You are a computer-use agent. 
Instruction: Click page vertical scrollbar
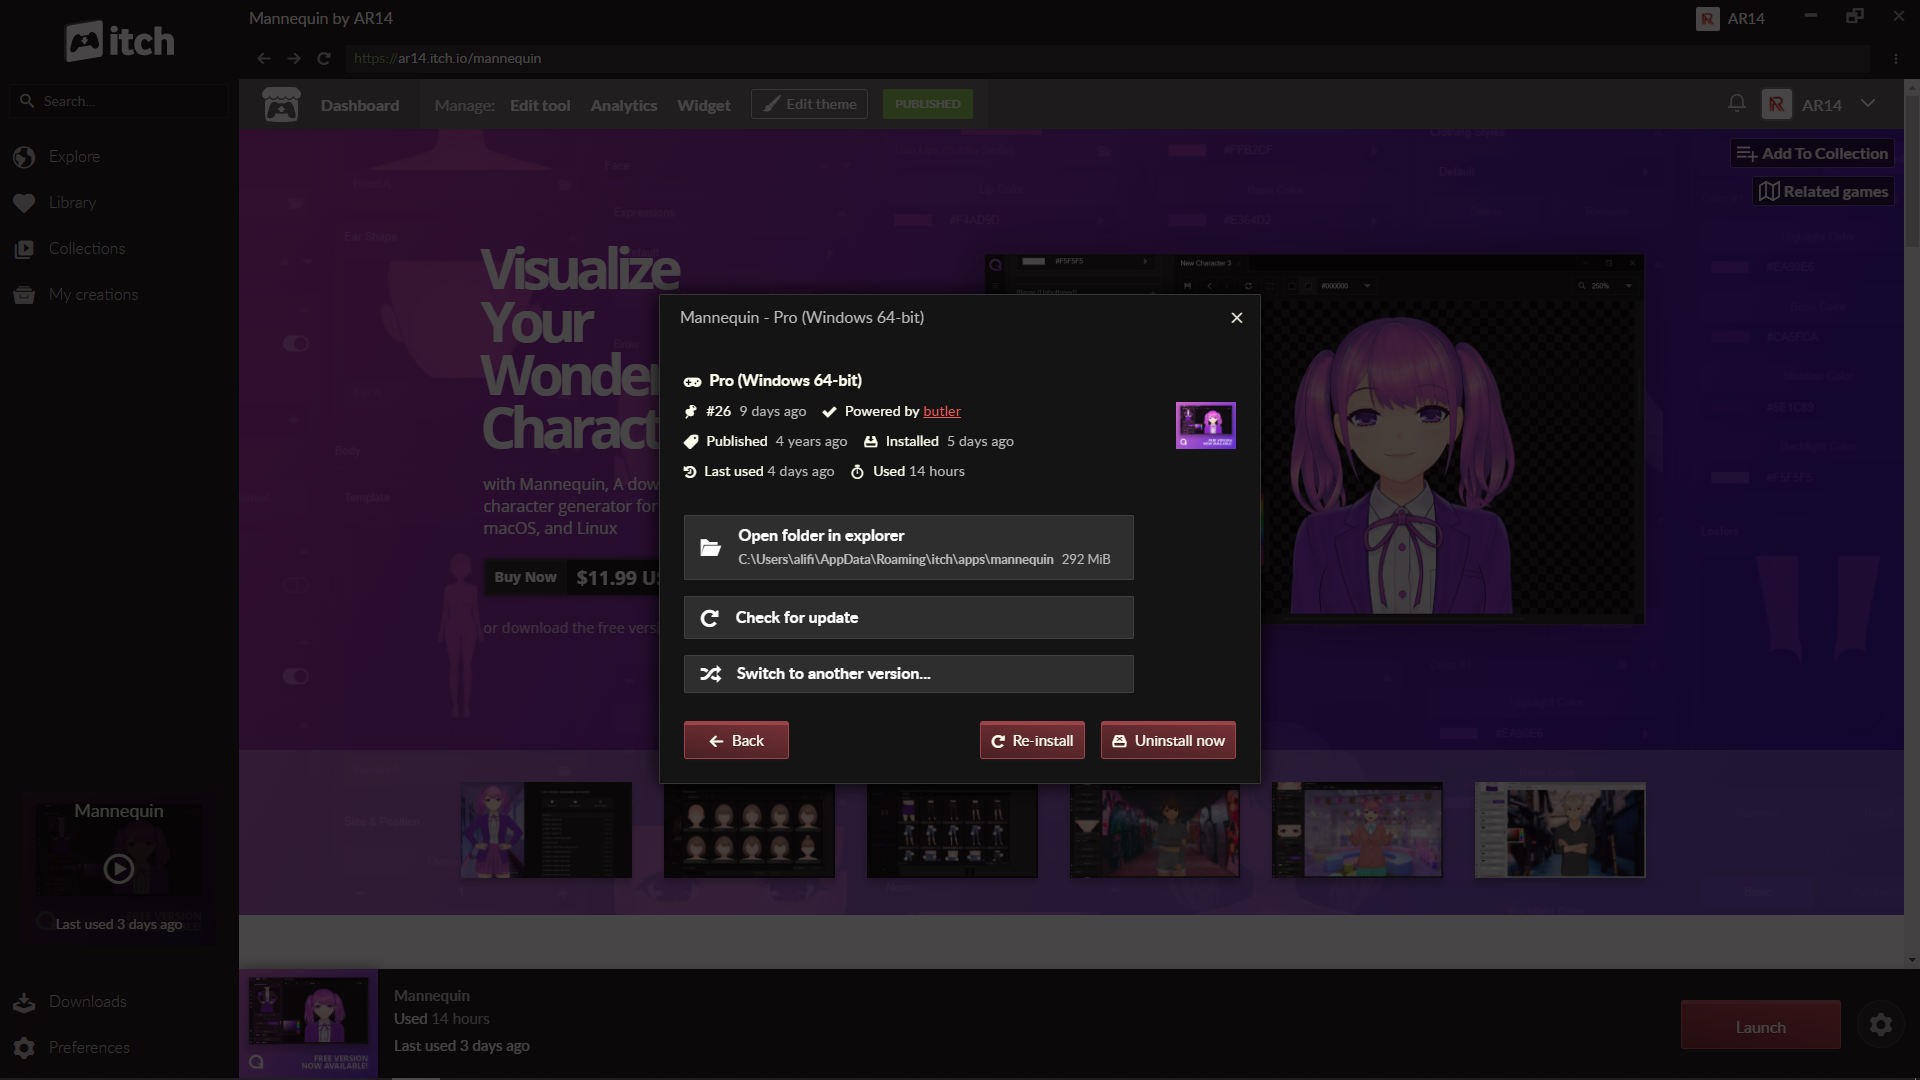click(x=1912, y=170)
